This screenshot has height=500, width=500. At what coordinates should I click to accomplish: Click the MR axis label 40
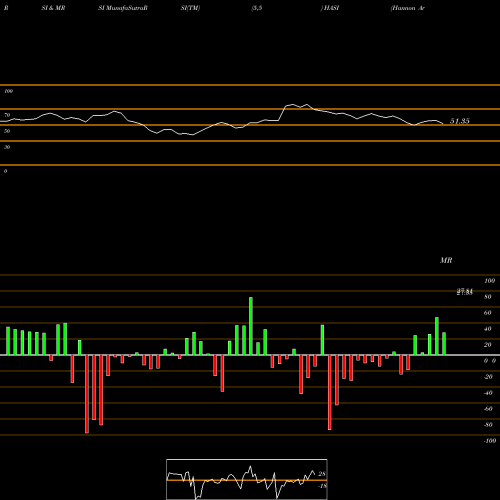pyautogui.click(x=488, y=329)
